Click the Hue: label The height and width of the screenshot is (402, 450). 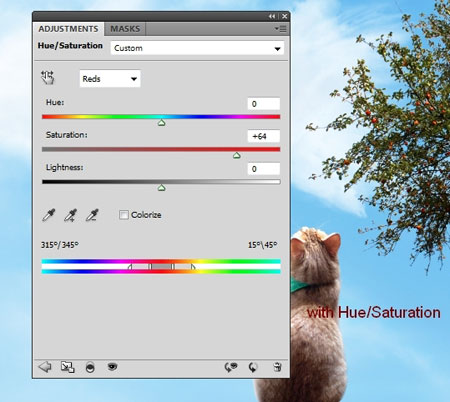pyautogui.click(x=55, y=102)
